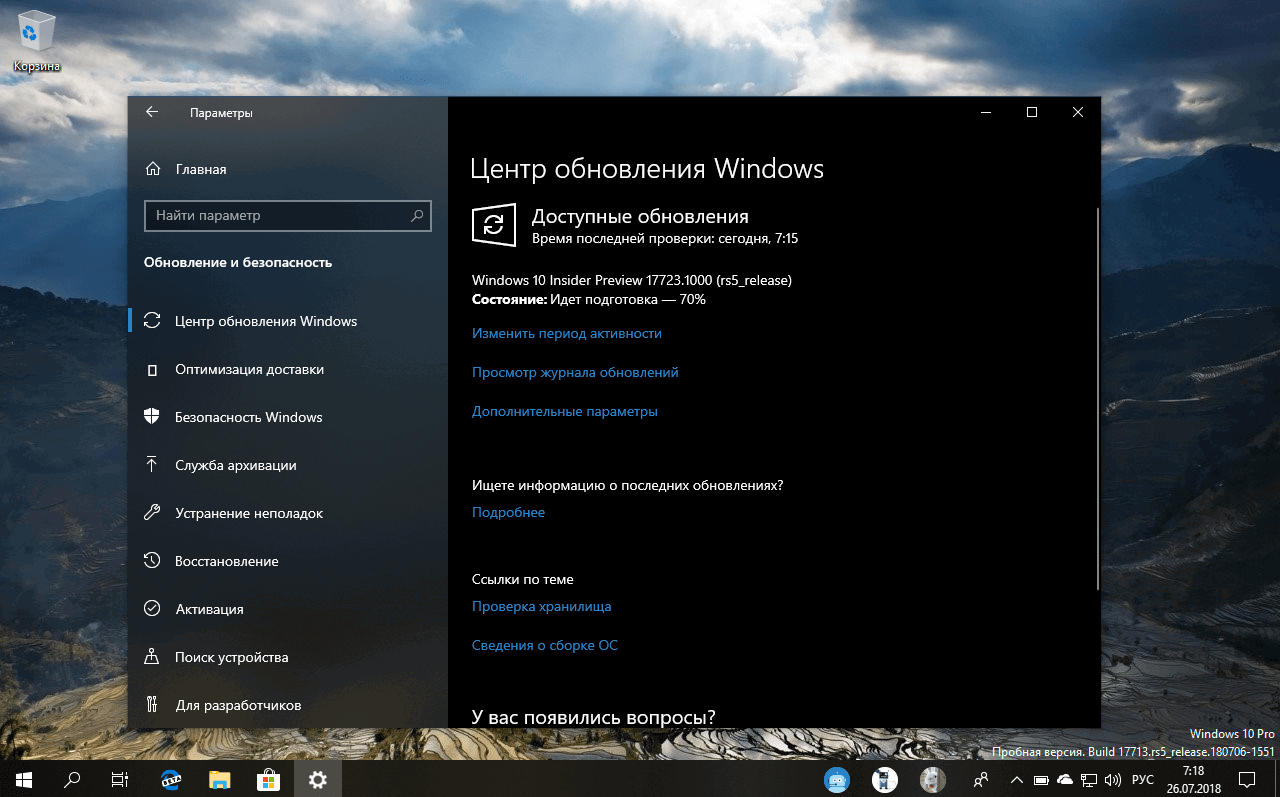The width and height of the screenshot is (1280, 797).
Task: Open OneDrive cloud icon in system tray
Action: tap(1064, 780)
